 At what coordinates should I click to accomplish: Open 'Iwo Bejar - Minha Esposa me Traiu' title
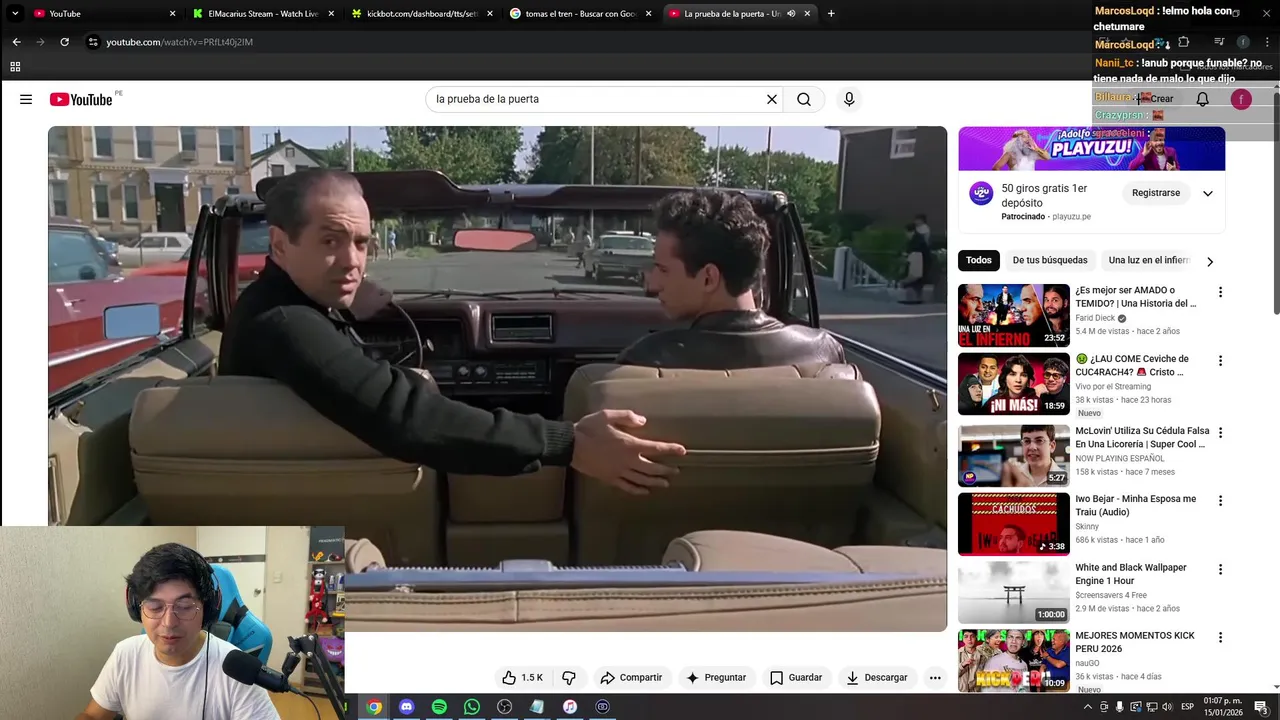1135,506
